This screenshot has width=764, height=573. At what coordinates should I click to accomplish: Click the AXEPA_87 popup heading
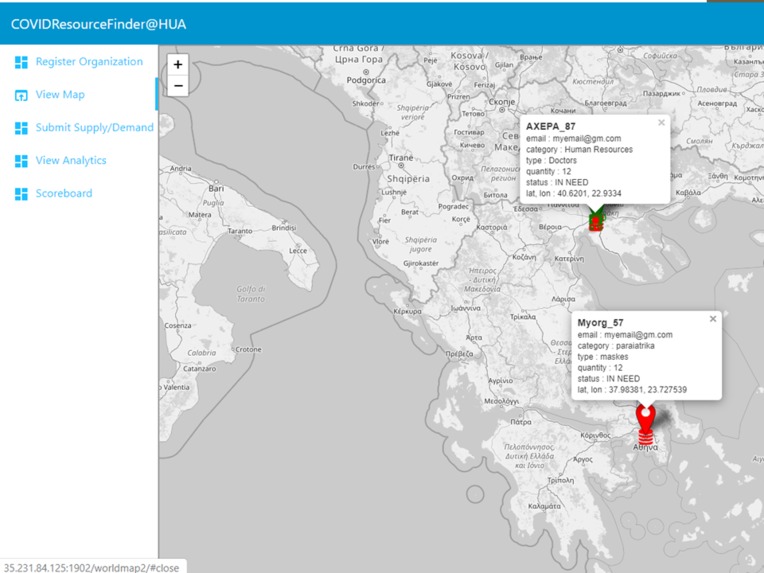click(x=551, y=126)
